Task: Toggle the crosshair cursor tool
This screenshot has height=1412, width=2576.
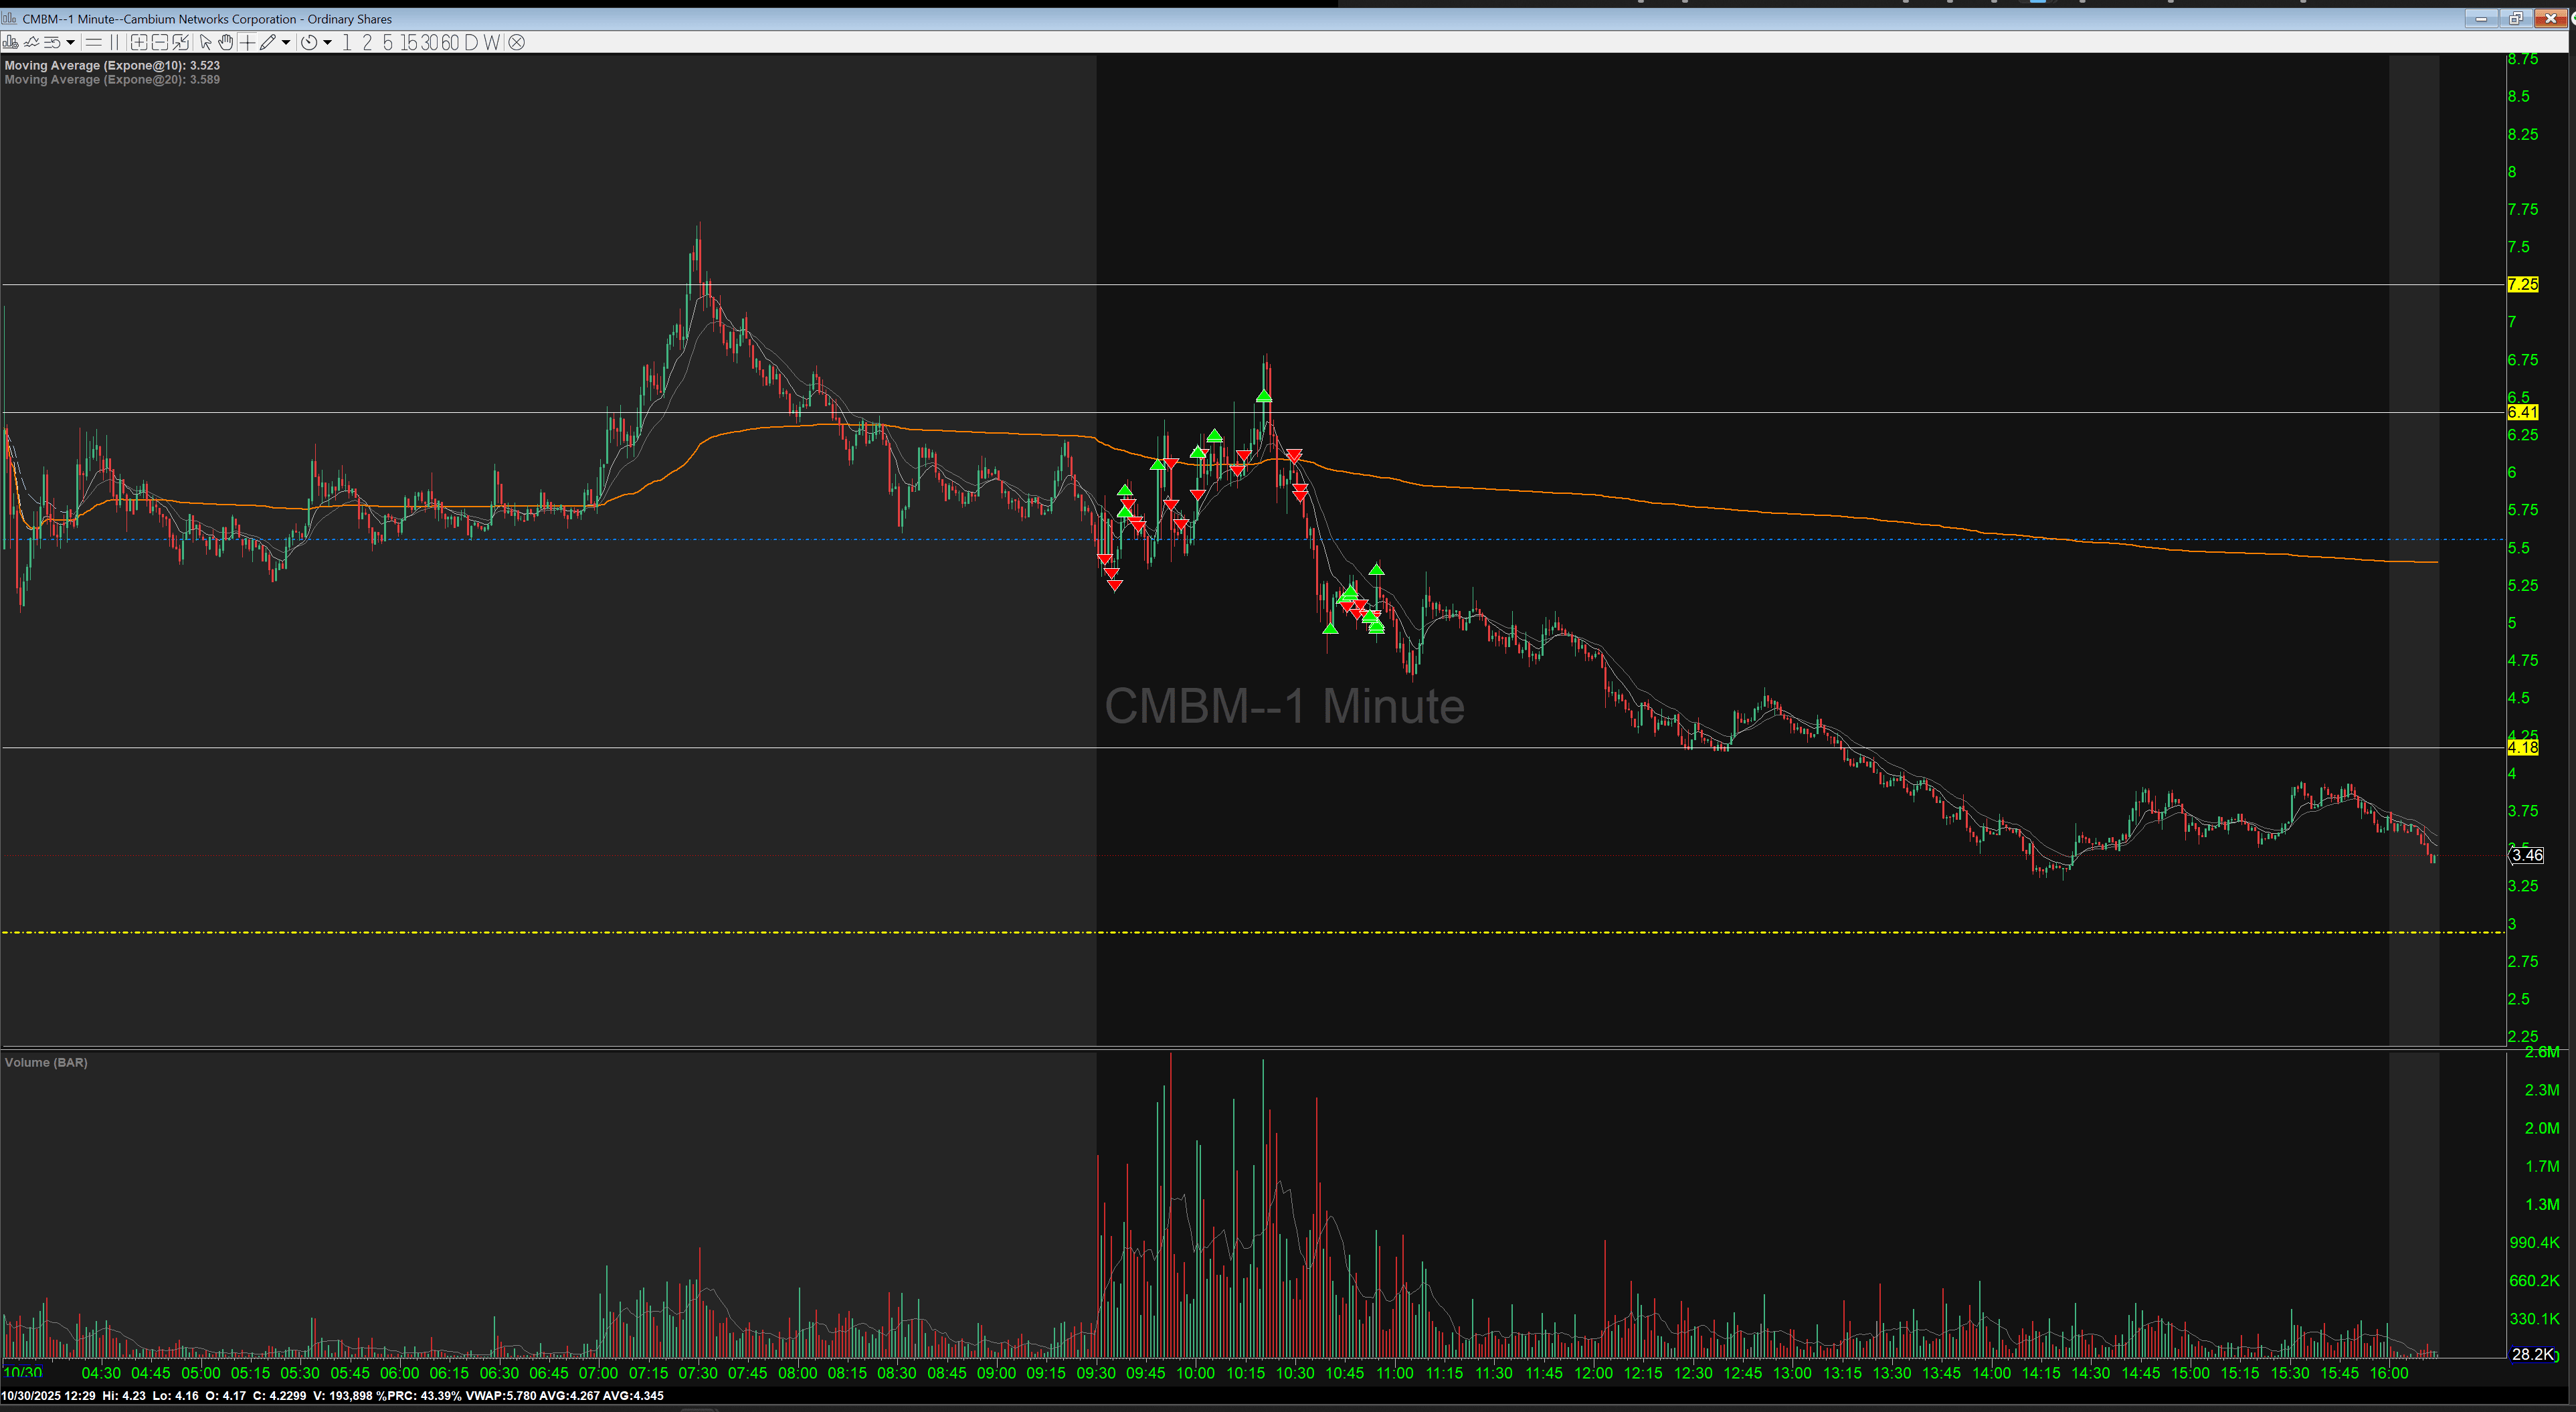Action: tap(247, 43)
